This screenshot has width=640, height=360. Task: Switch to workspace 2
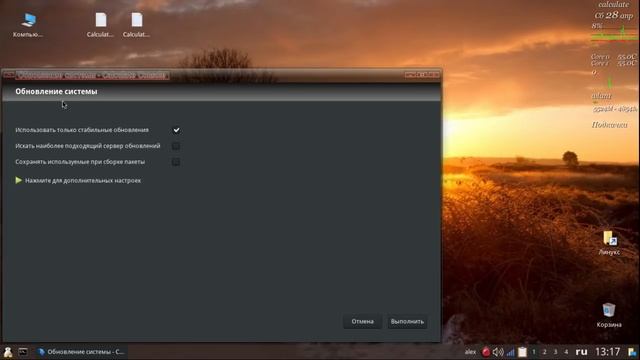tap(544, 352)
